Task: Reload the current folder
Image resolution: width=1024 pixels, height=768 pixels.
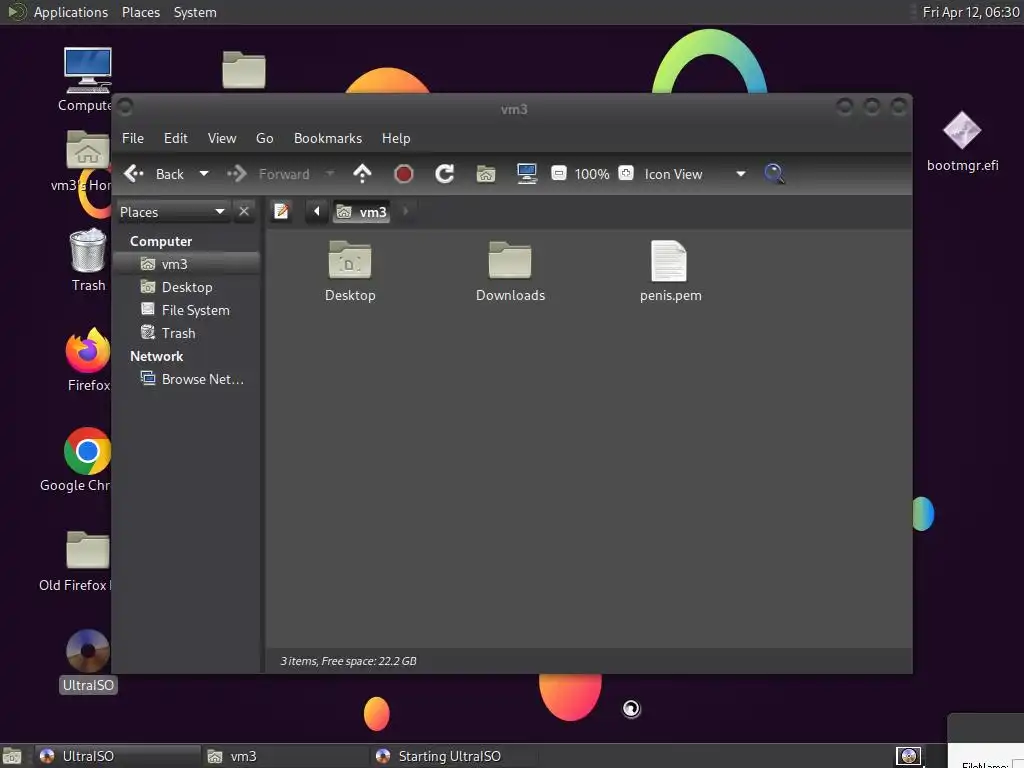Action: tap(445, 174)
